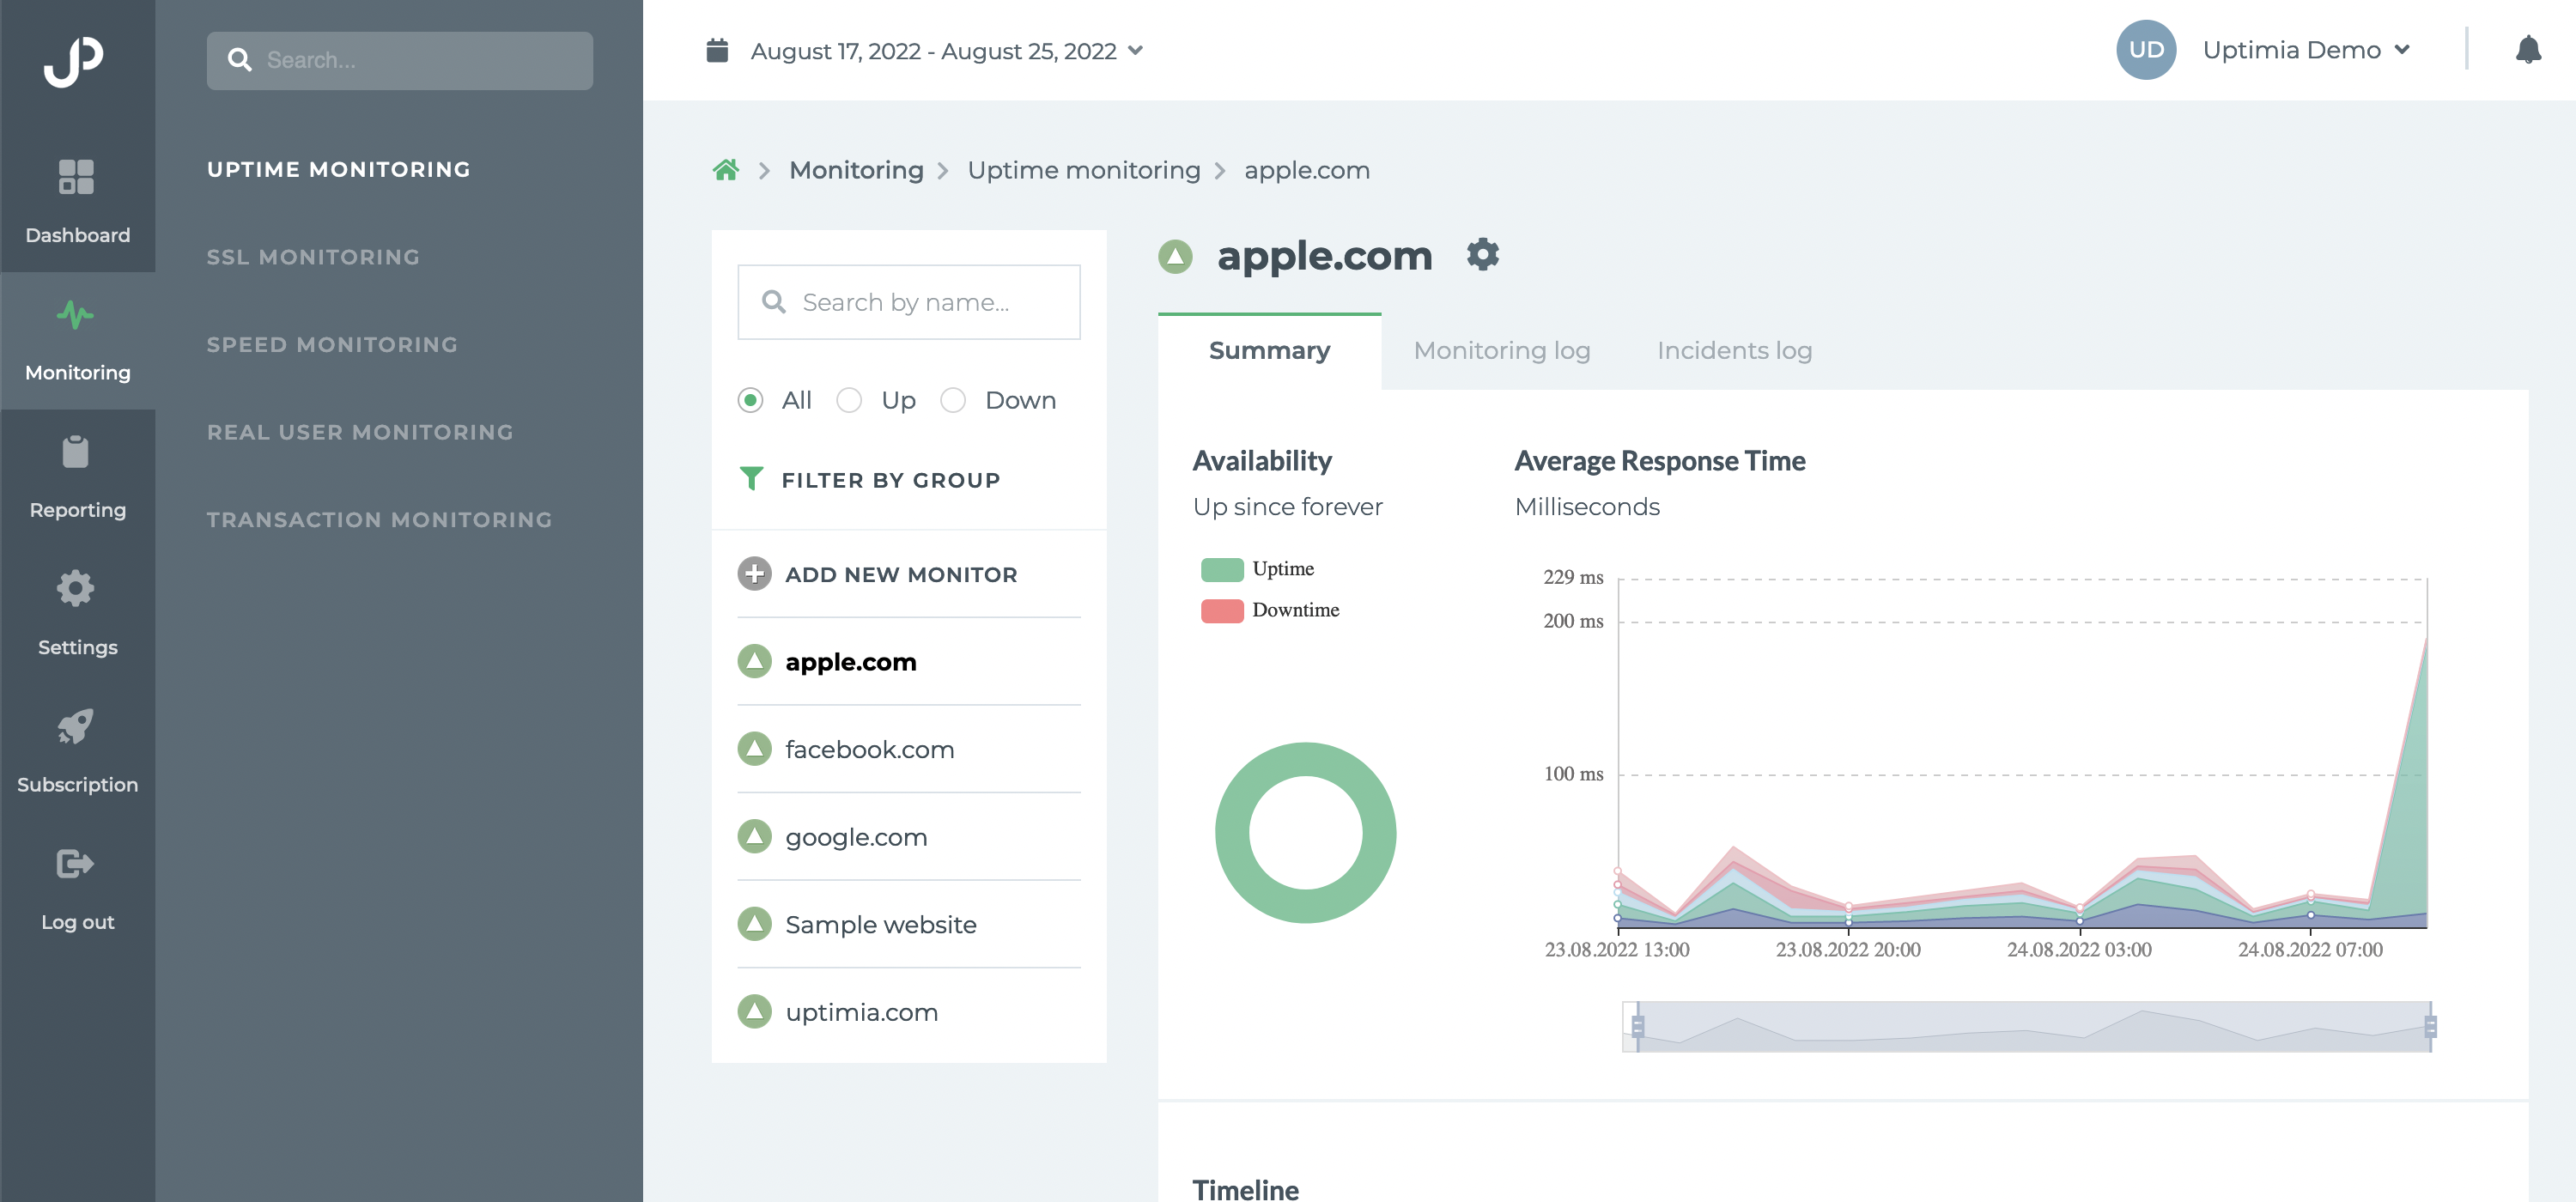The height and width of the screenshot is (1202, 2576).
Task: Expand the Uptimia Demo account menu
Action: coord(2306,50)
